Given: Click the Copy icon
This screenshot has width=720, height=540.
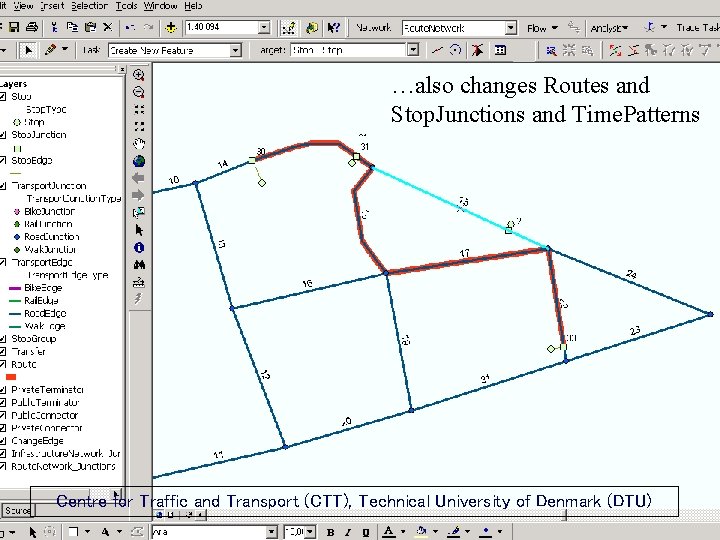Looking at the screenshot, I should point(72,27).
